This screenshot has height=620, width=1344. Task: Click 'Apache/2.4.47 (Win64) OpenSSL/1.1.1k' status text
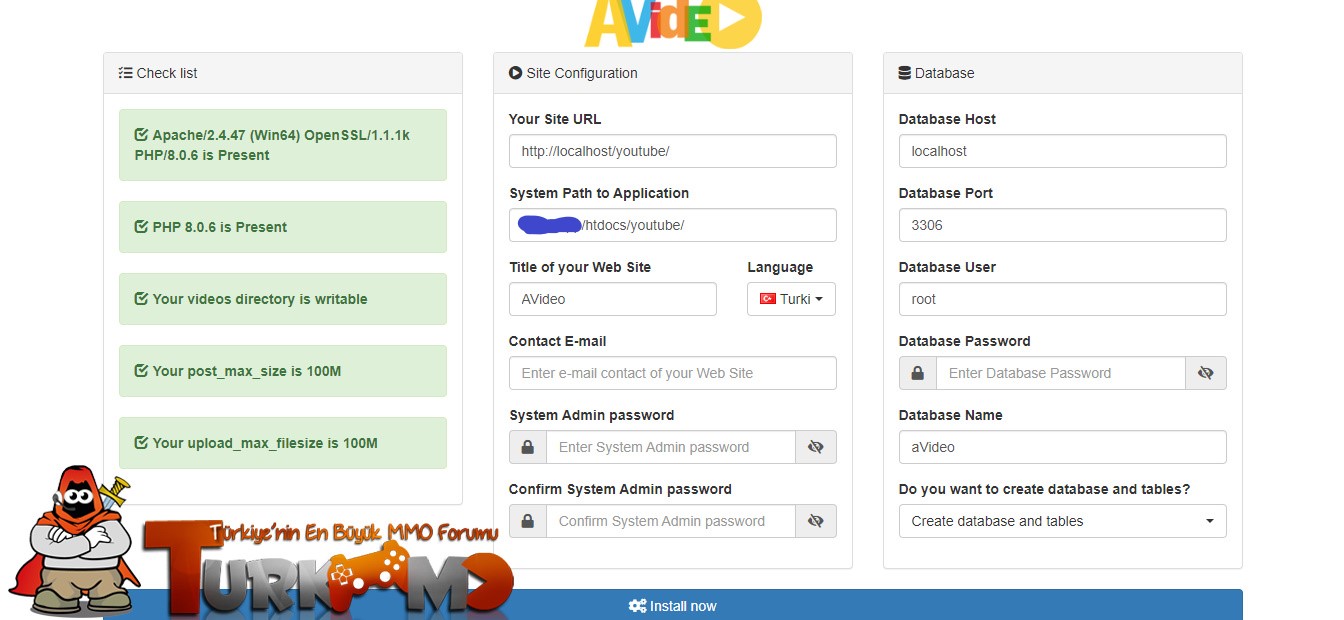coord(281,135)
